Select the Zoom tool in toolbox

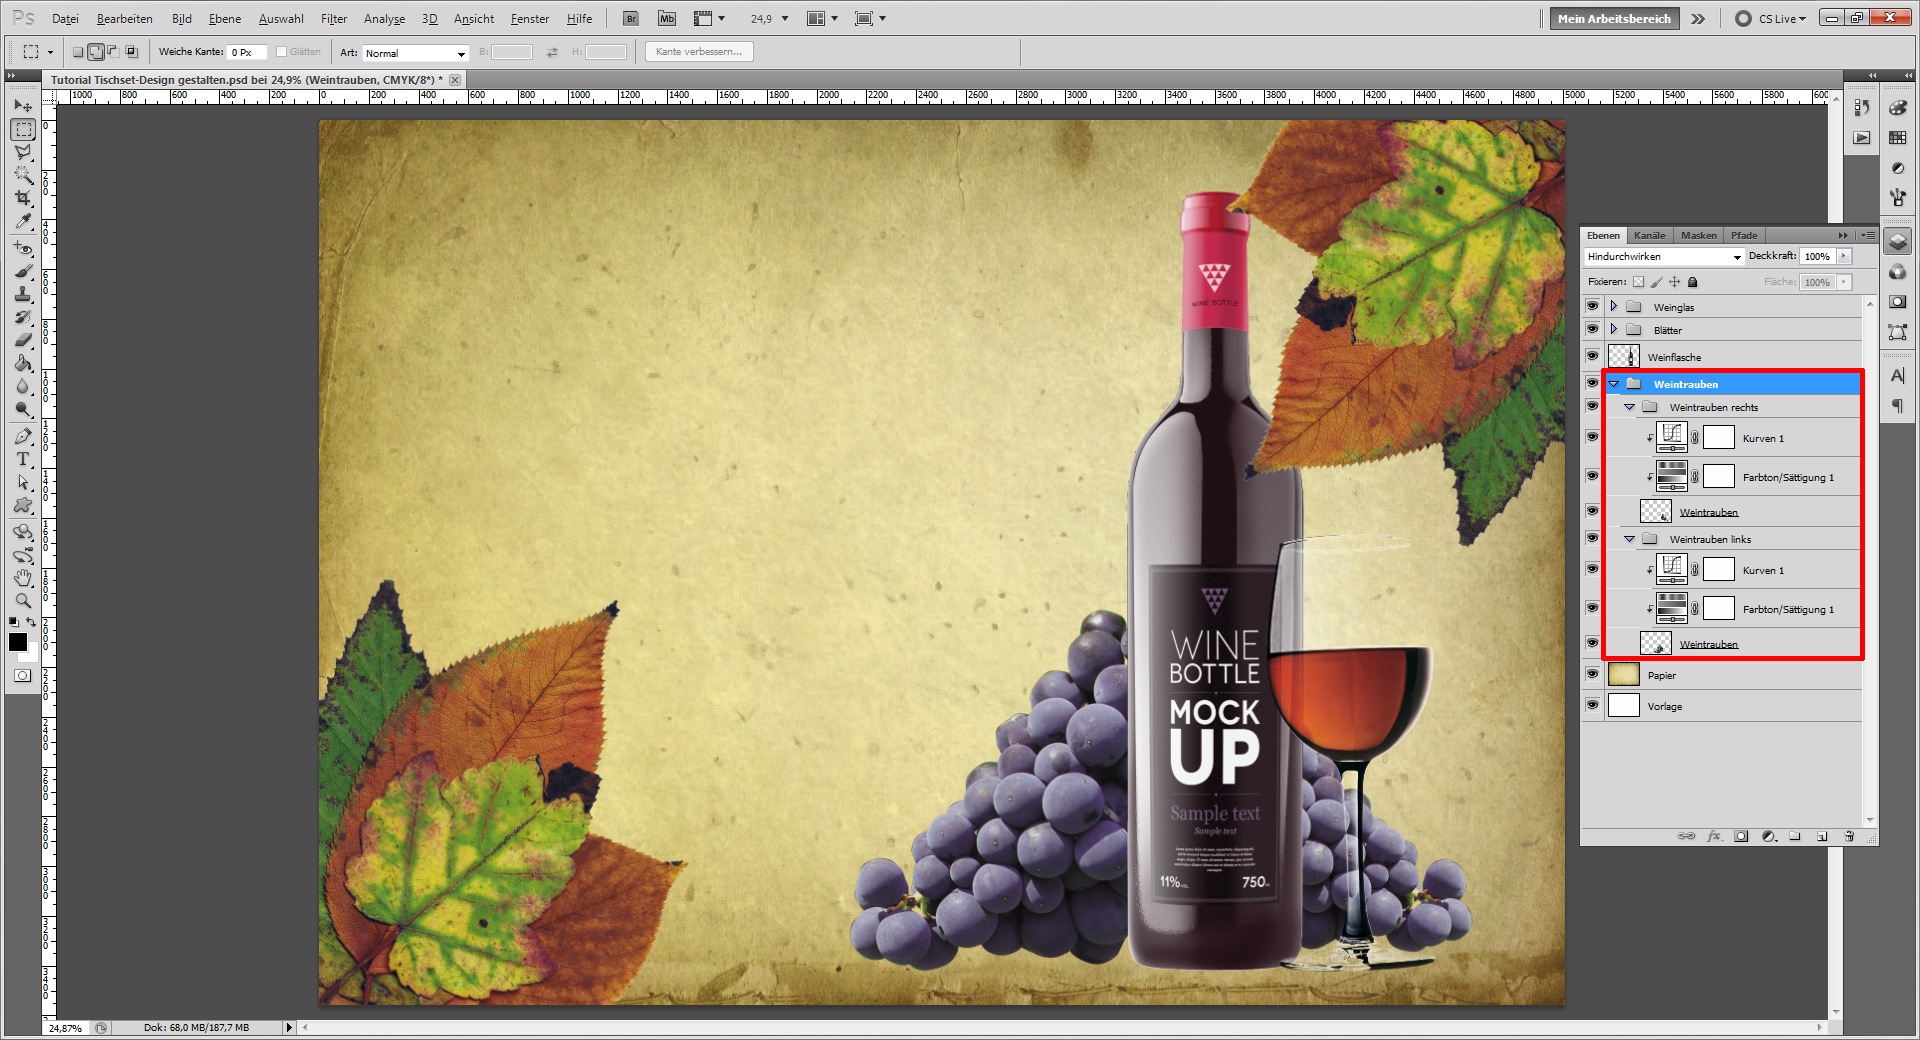[23, 601]
